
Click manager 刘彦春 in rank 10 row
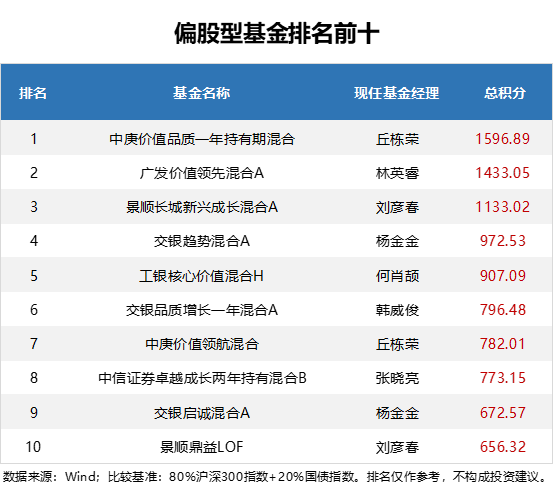(x=397, y=447)
